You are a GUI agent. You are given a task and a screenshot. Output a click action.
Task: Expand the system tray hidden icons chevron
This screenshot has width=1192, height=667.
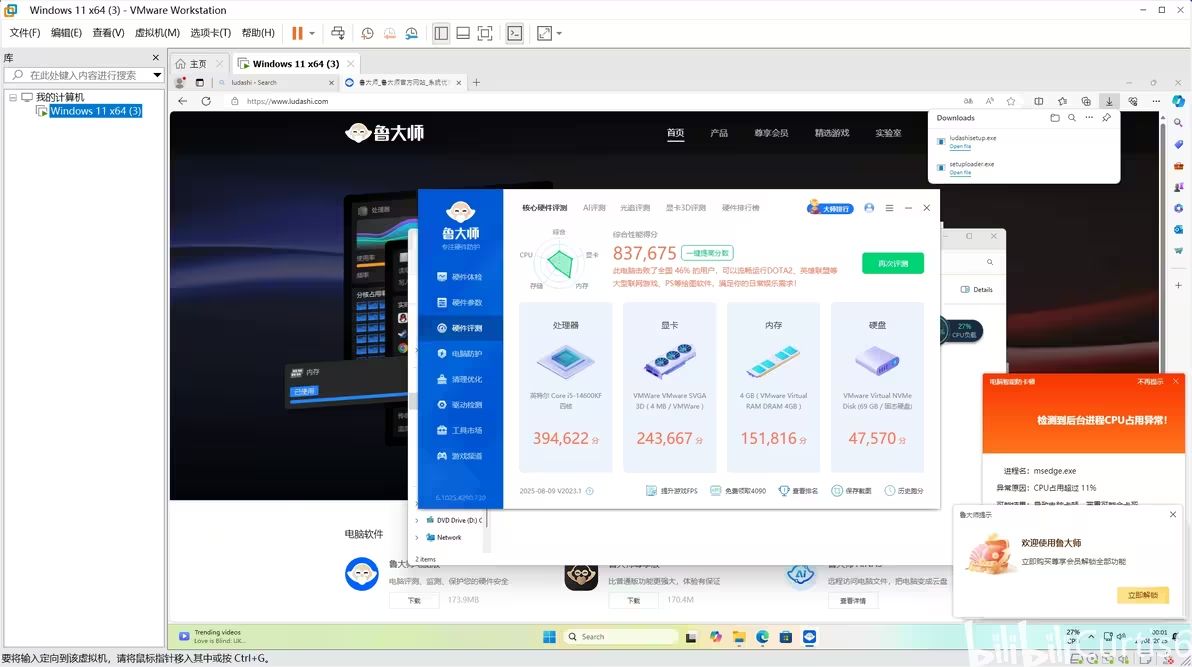point(1091,637)
